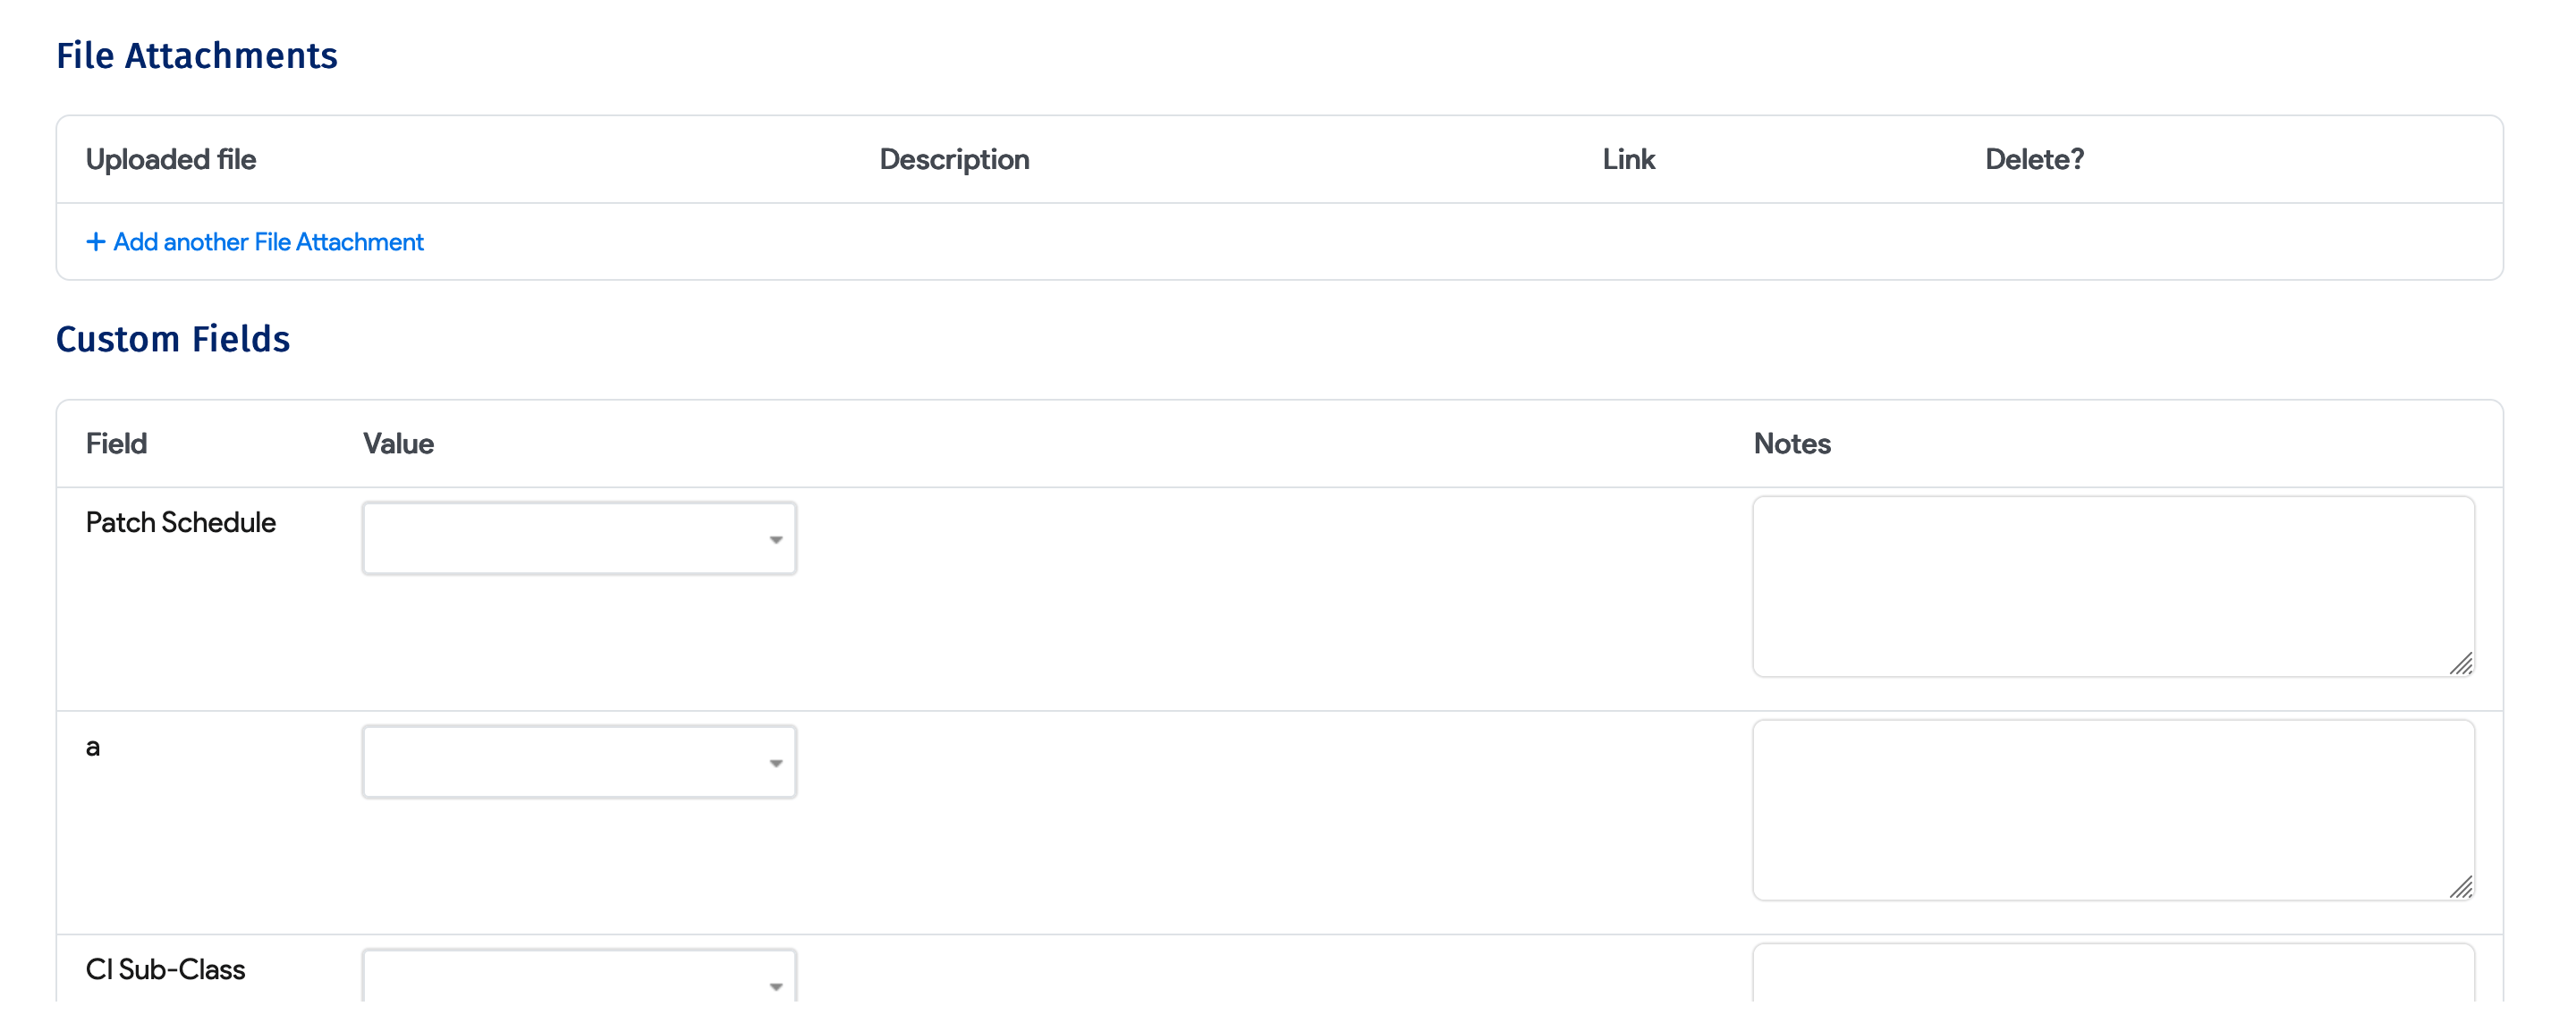Viewport: 2576px width, 1023px height.
Task: Click the Link column header
Action: 1628,160
